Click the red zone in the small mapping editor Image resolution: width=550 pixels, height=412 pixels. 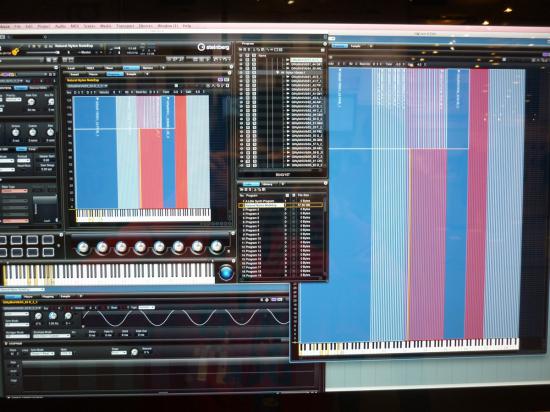click(x=181, y=152)
